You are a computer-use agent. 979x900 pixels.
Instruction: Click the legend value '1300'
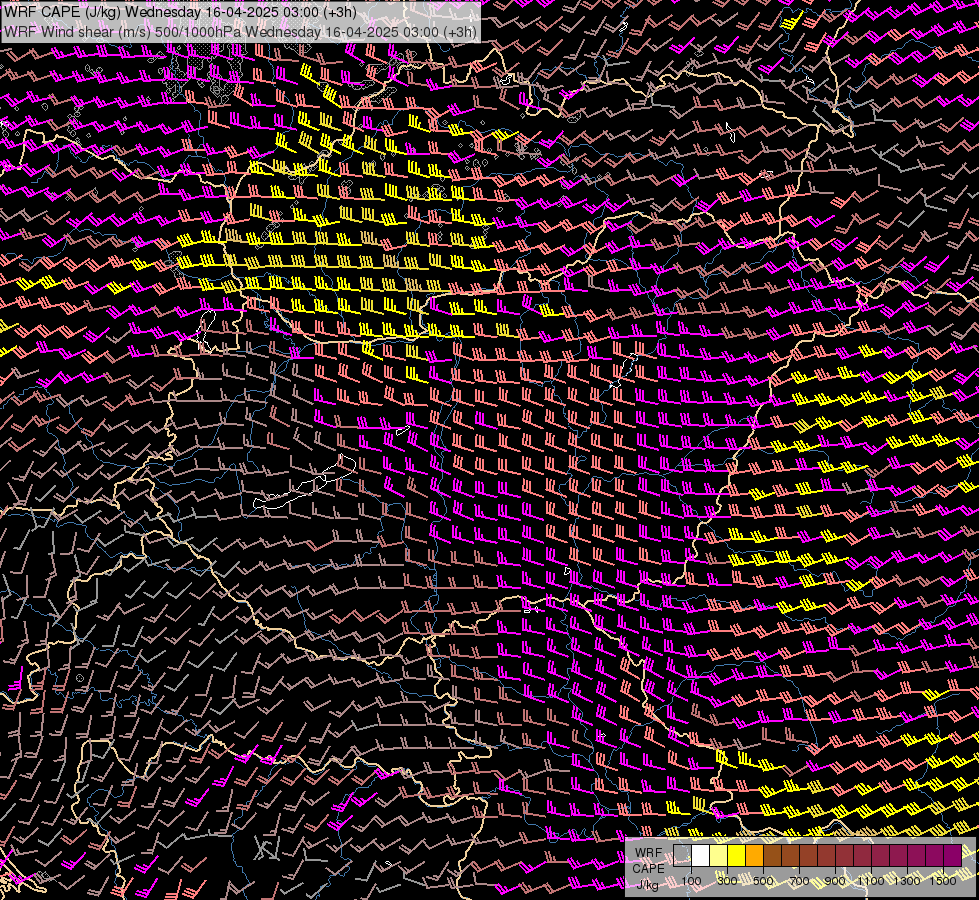click(x=907, y=881)
